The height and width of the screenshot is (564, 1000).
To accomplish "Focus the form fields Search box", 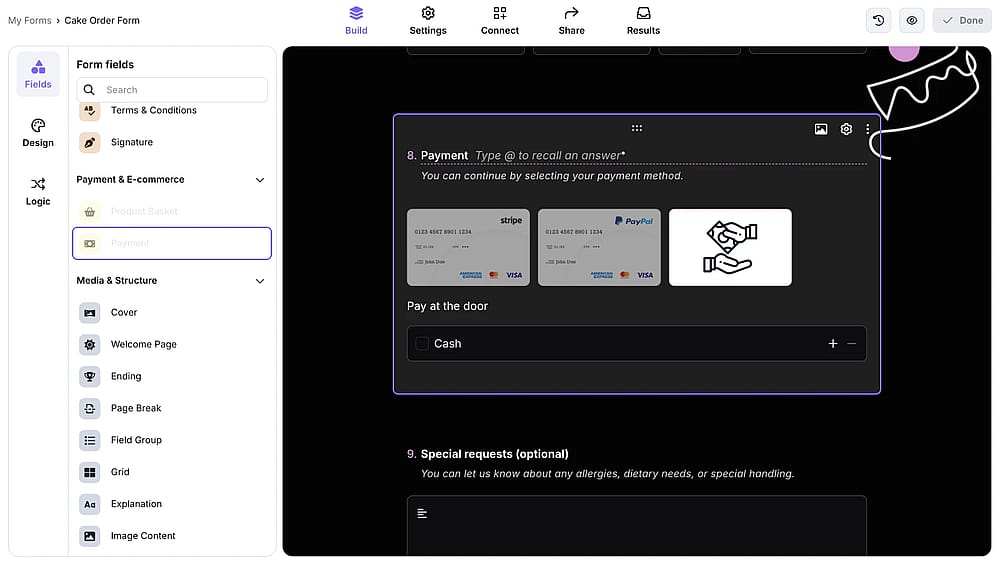I will [x=172, y=90].
